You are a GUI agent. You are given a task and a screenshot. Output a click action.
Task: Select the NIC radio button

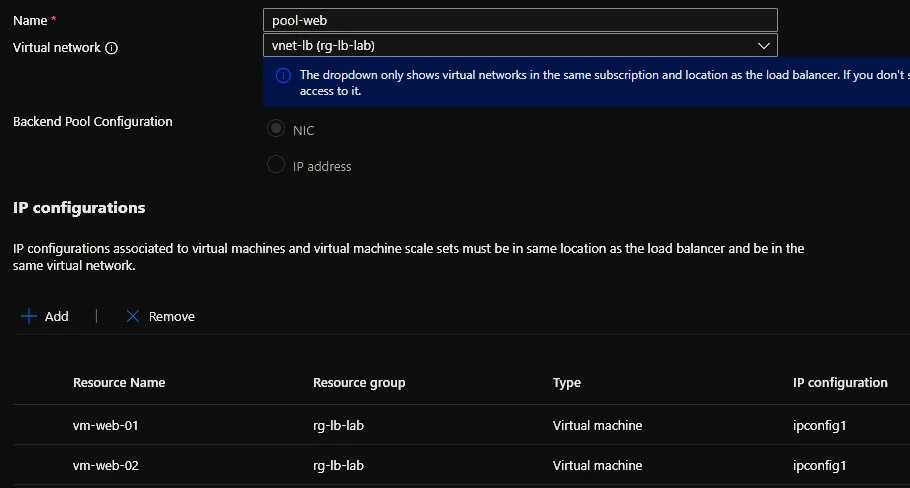click(276, 128)
